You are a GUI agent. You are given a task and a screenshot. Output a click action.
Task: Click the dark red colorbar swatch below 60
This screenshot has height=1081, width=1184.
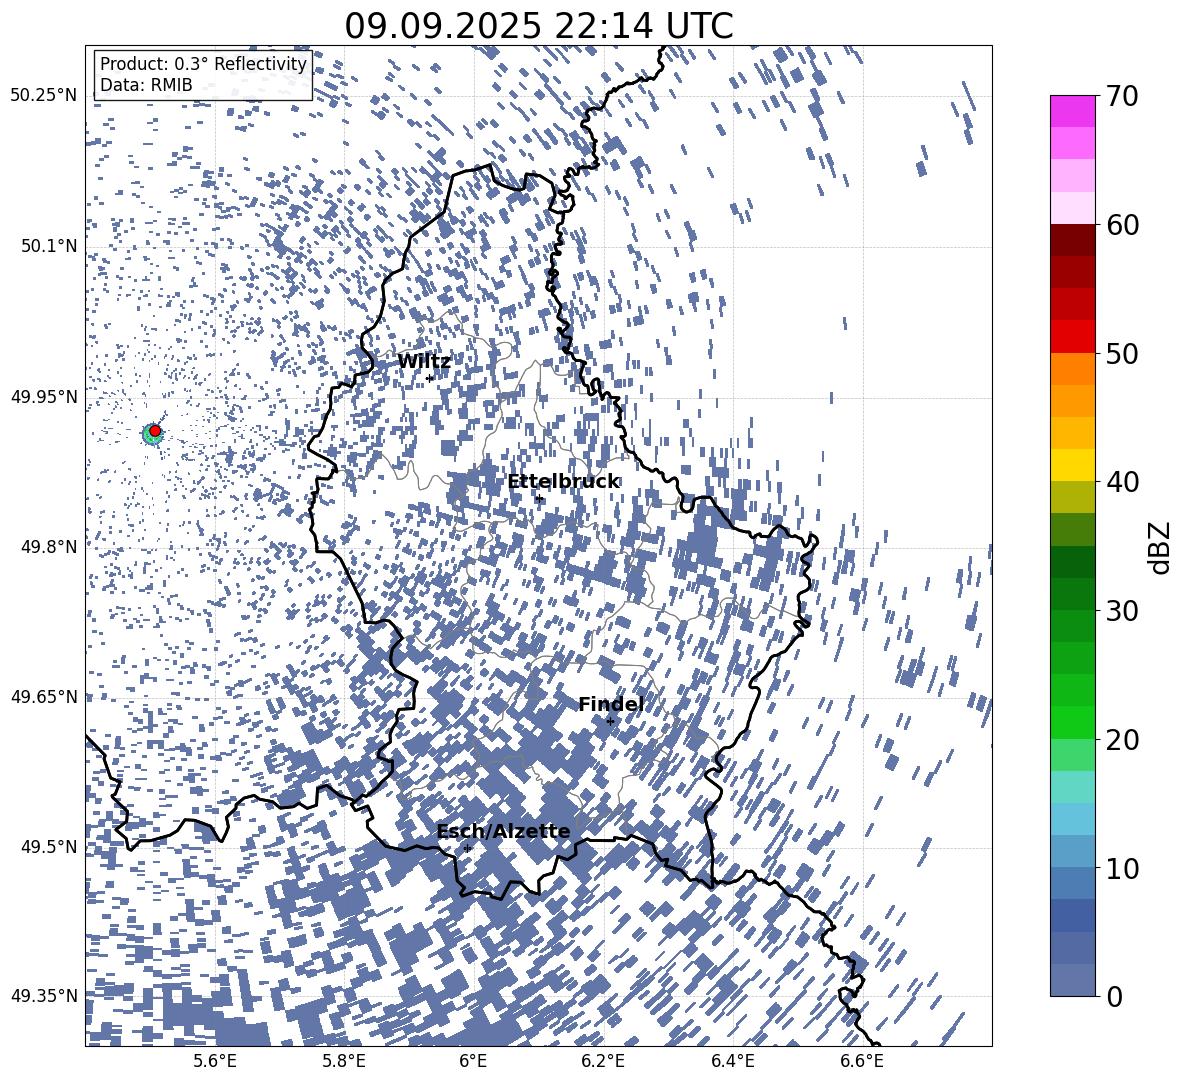pyautogui.click(x=1072, y=240)
